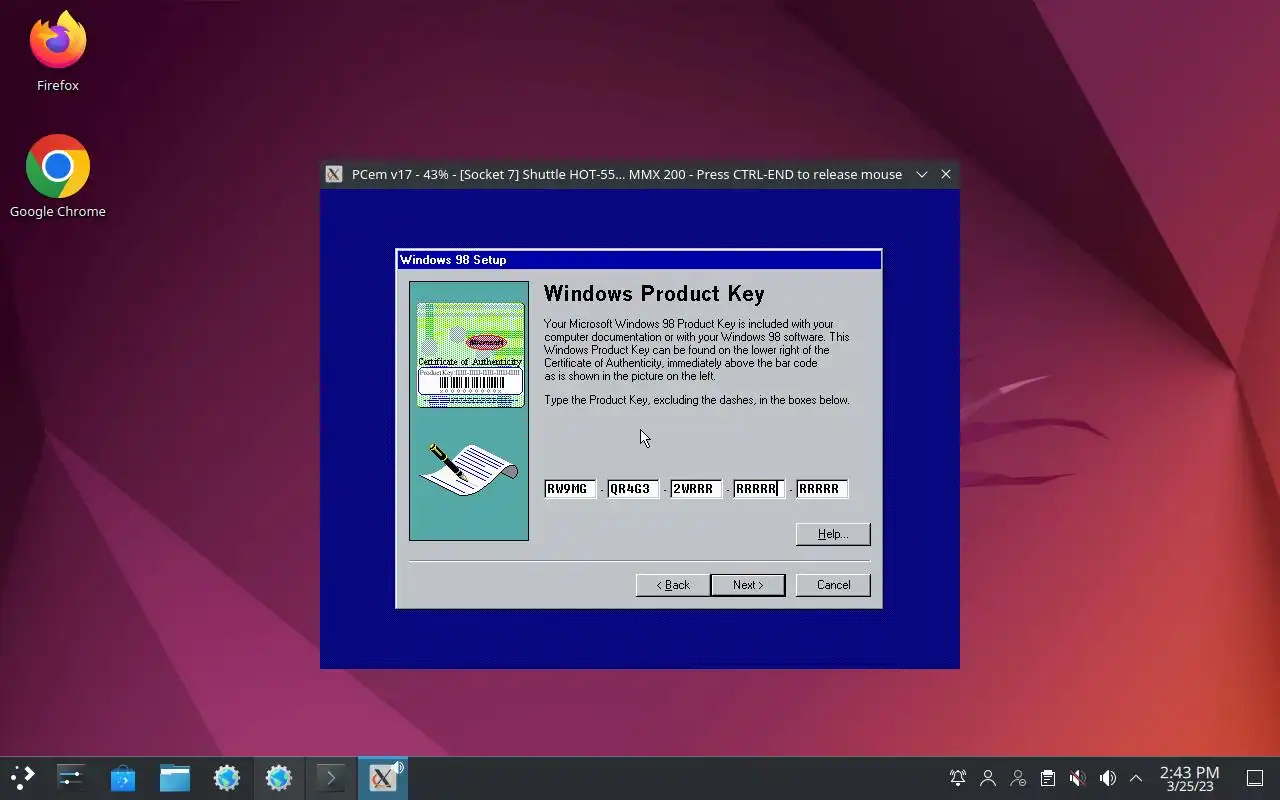Click the PCem window title bar icon
Screen dimensions: 1280x800
(x=335, y=174)
